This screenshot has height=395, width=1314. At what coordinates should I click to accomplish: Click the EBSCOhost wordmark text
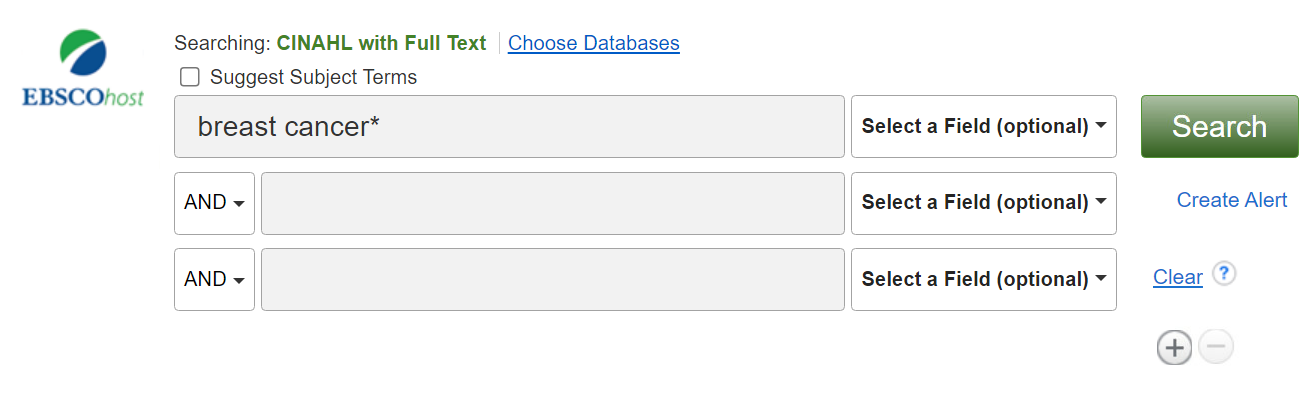coord(83,97)
